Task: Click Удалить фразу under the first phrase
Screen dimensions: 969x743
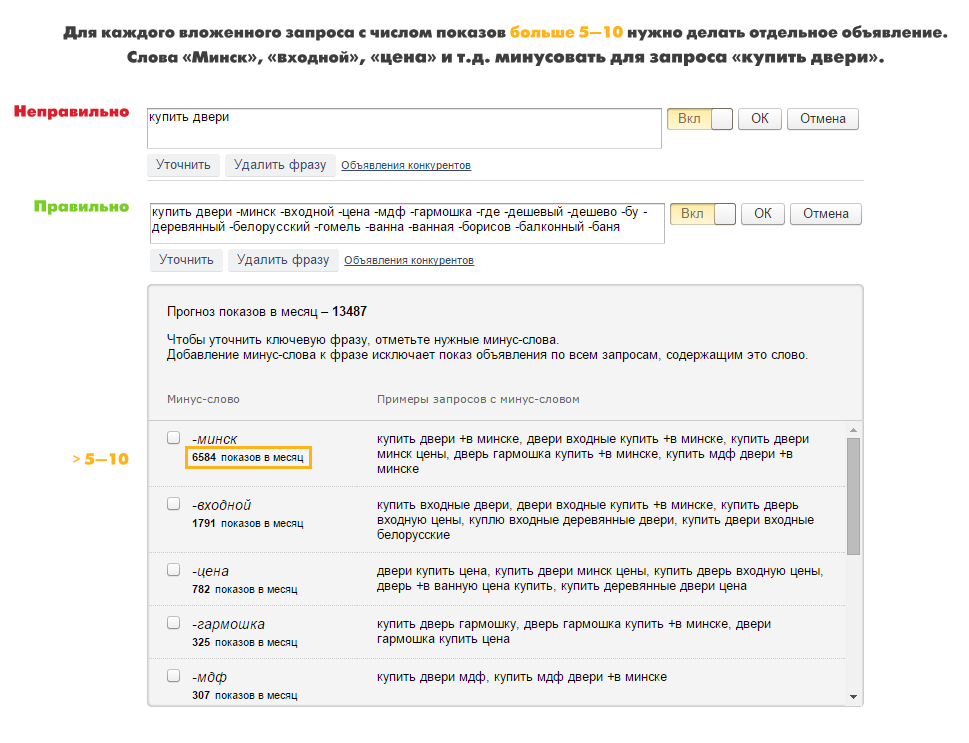Action: [280, 165]
